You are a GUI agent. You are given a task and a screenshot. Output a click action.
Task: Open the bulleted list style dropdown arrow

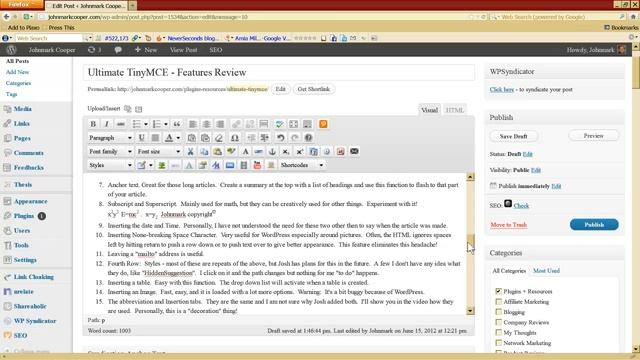pyautogui.click(x=146, y=124)
